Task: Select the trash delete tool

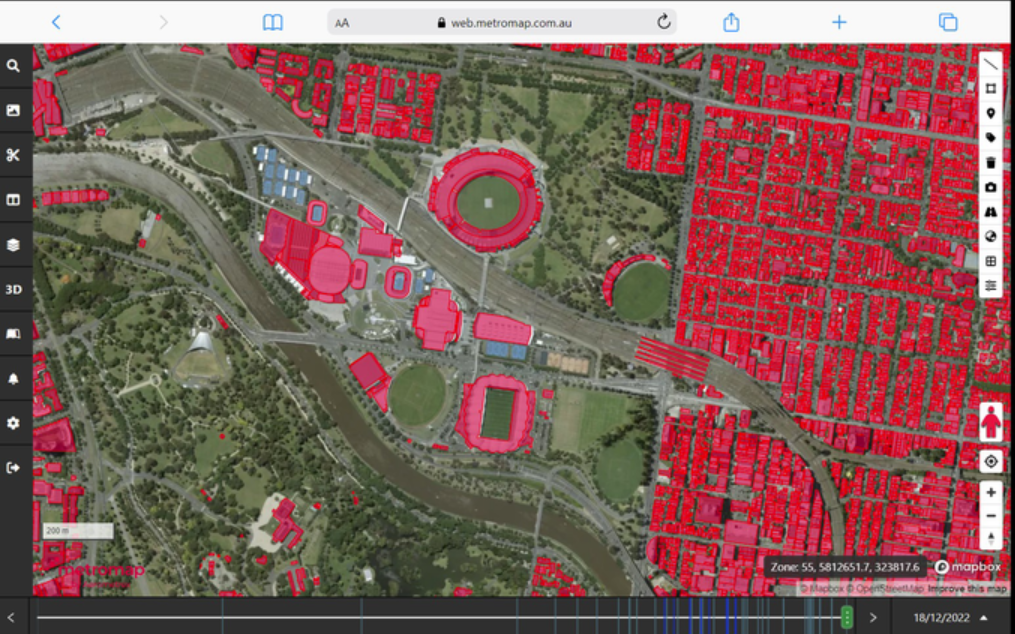Action: click(x=990, y=162)
